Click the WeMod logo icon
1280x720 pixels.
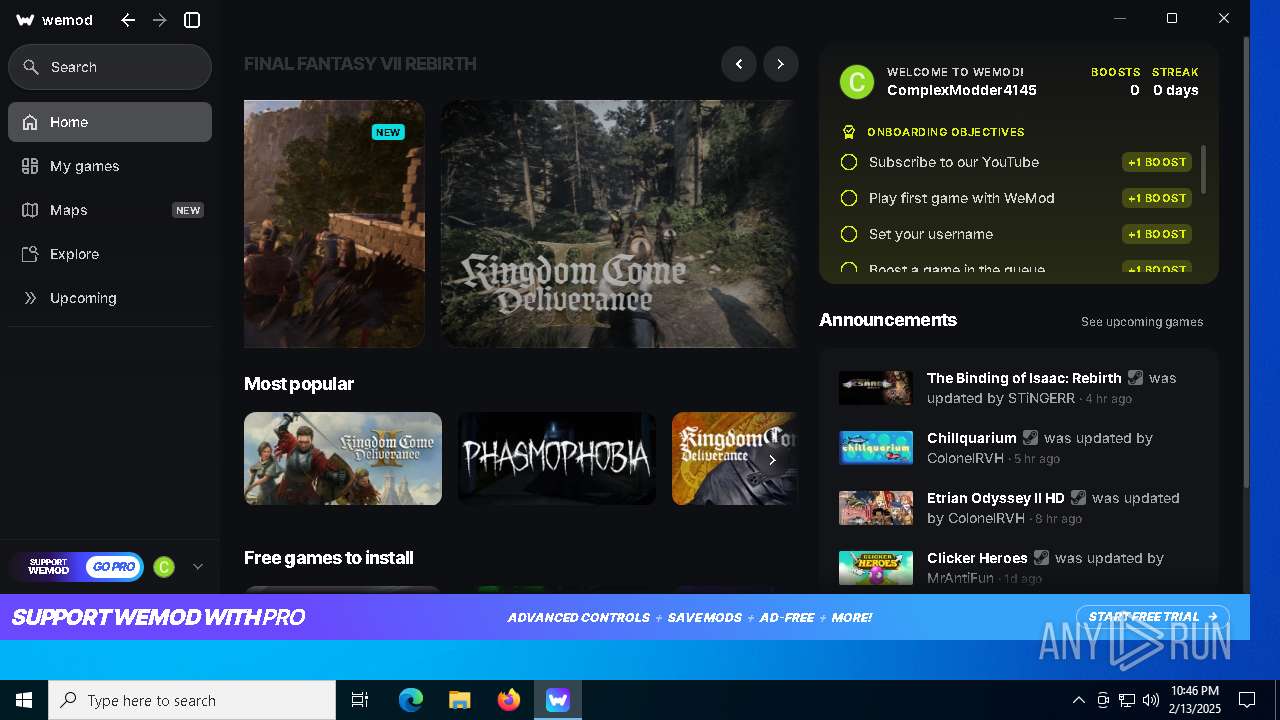pyautogui.click(x=25, y=20)
